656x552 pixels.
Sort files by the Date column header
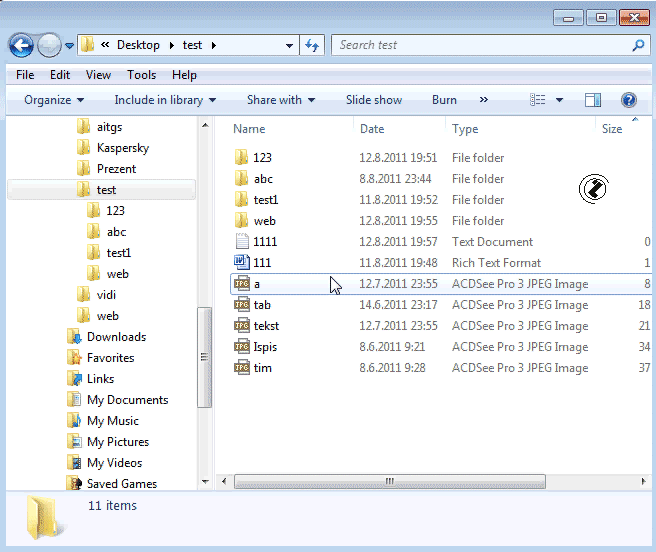click(x=372, y=129)
